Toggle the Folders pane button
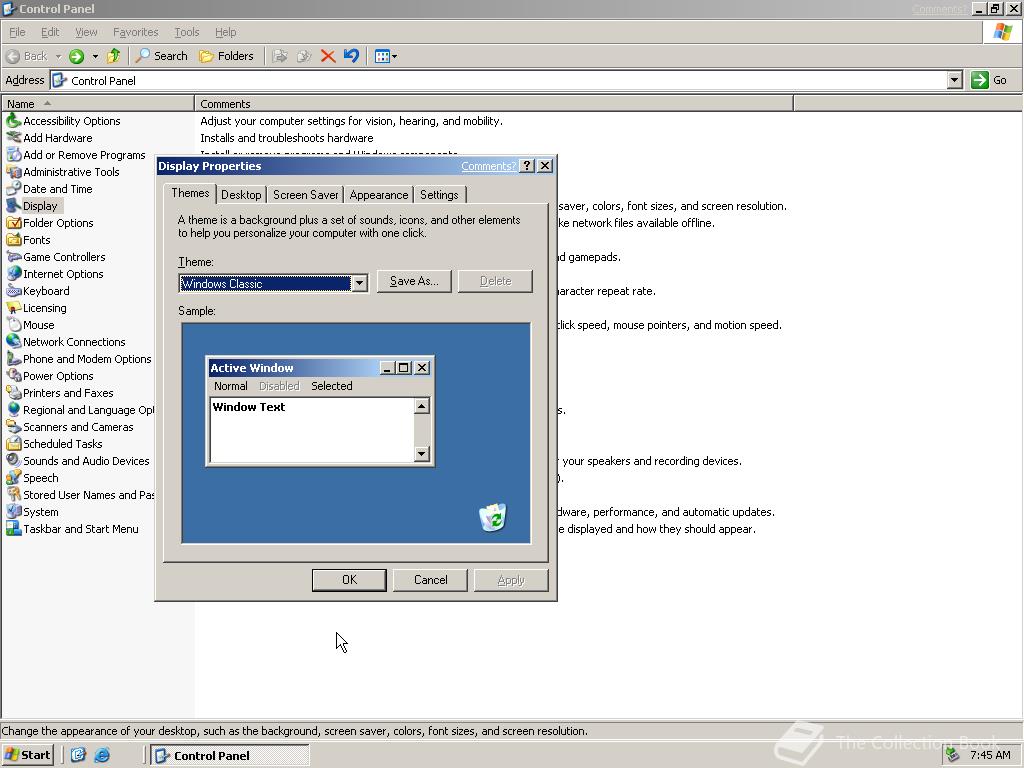Image resolution: width=1024 pixels, height=768 pixels. tap(226, 56)
